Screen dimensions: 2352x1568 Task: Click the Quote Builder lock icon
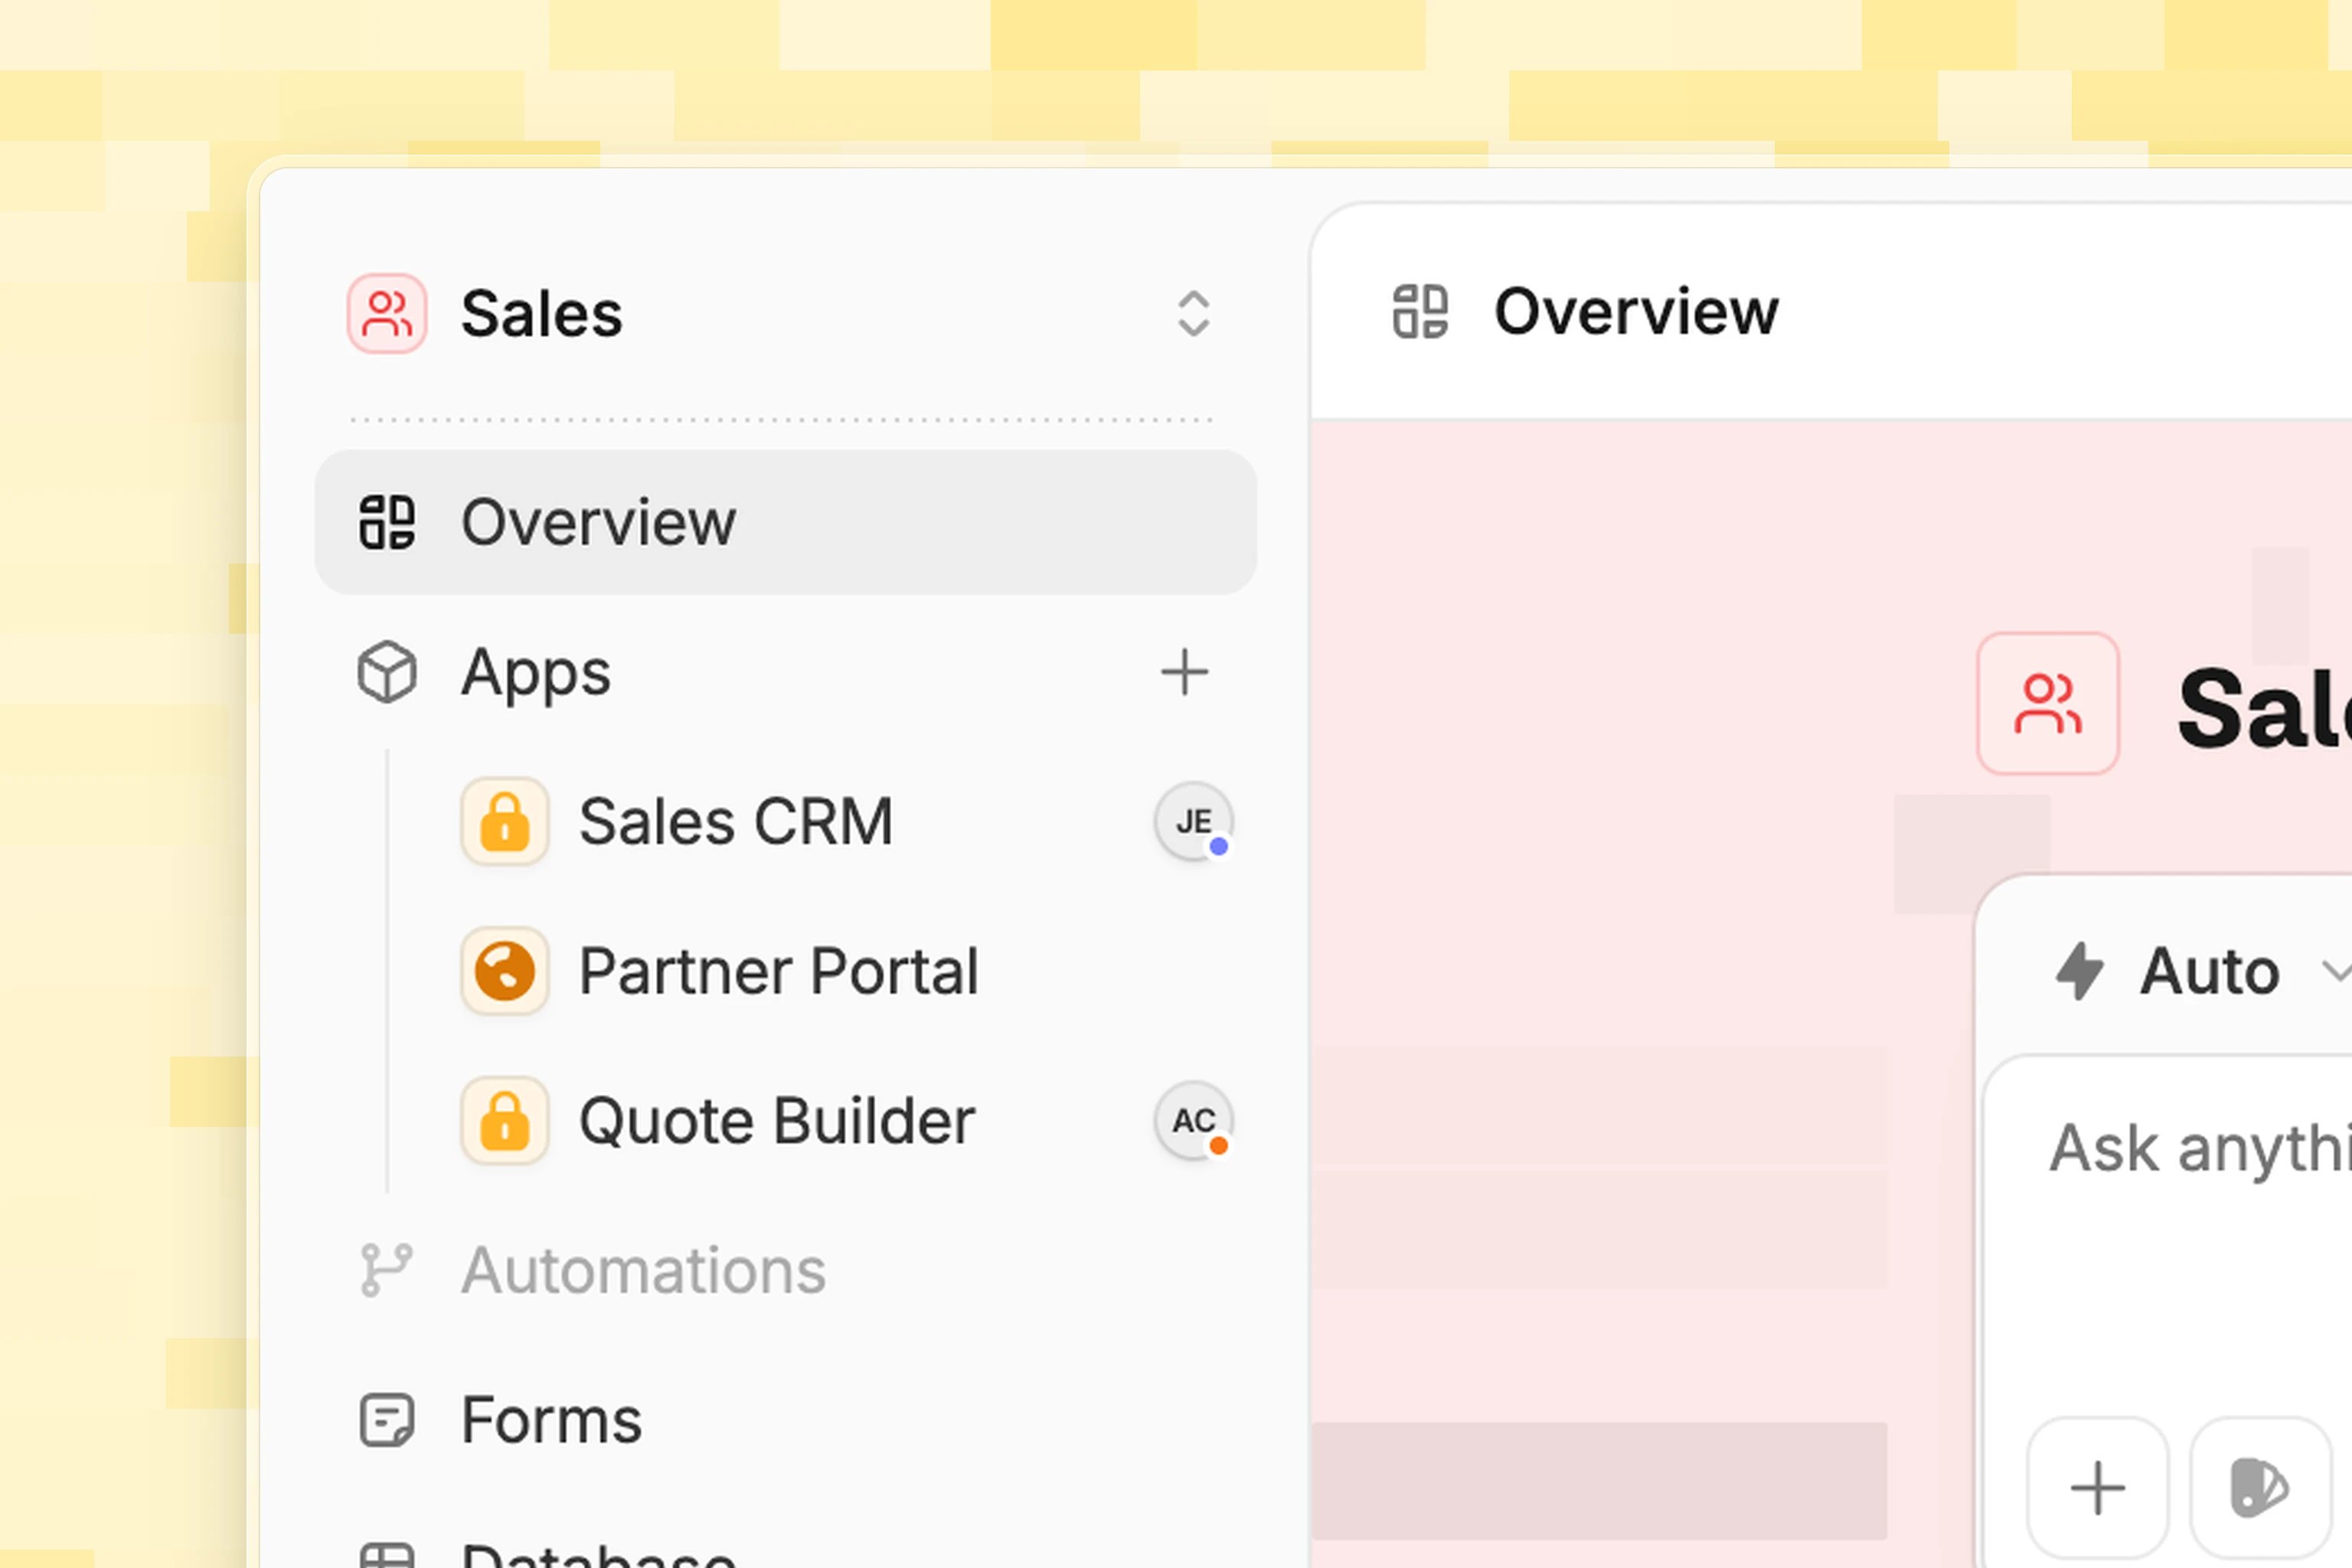[x=505, y=1121]
